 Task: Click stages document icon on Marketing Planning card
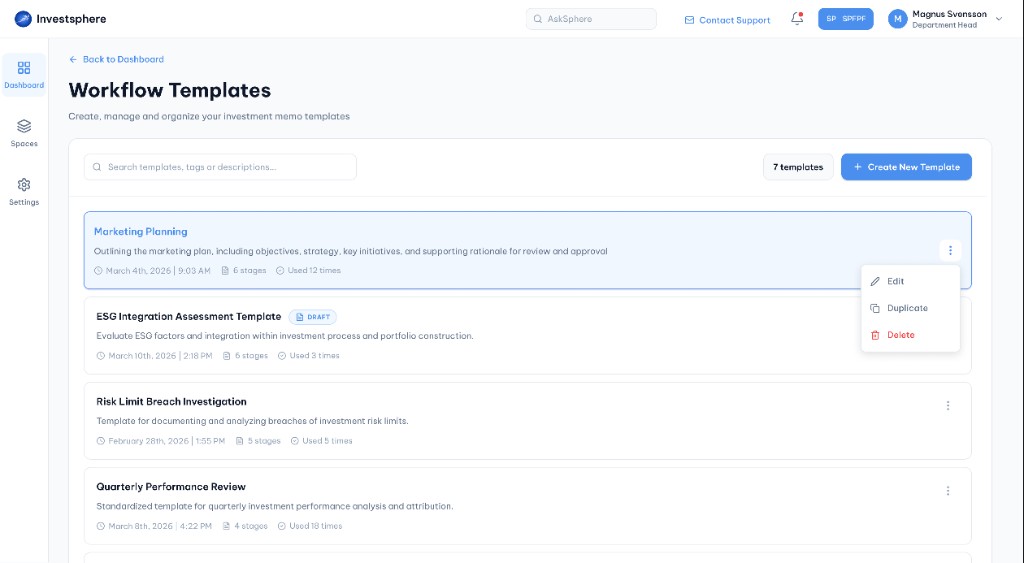[225, 270]
